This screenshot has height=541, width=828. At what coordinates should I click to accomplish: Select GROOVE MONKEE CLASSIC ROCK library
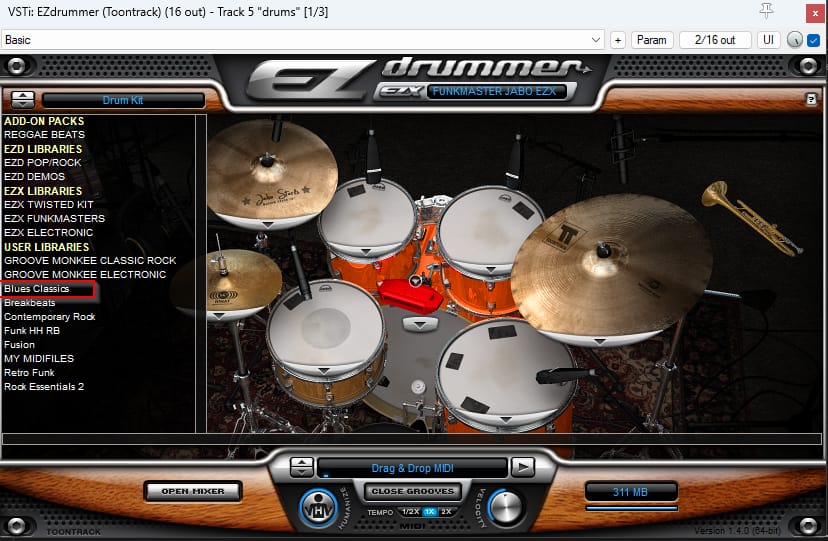tap(90, 260)
